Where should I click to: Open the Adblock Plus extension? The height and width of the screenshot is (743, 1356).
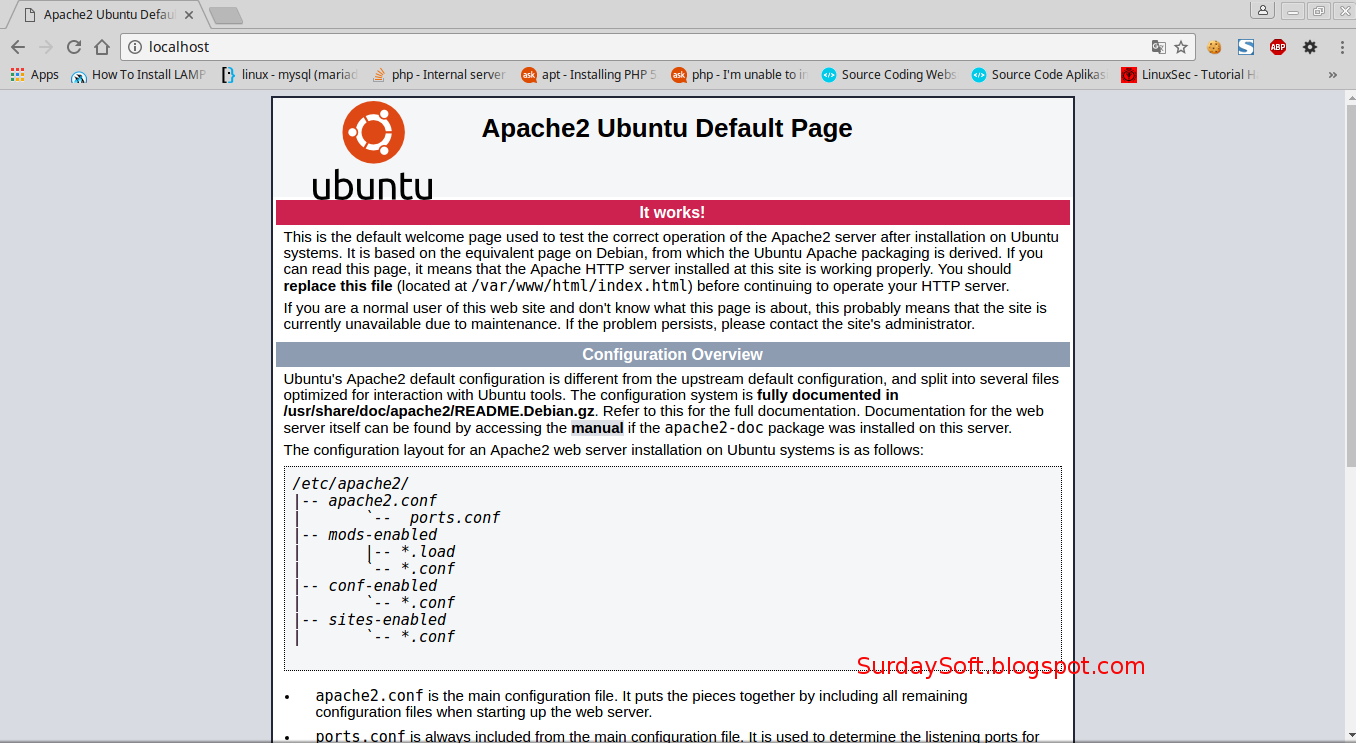click(1278, 47)
